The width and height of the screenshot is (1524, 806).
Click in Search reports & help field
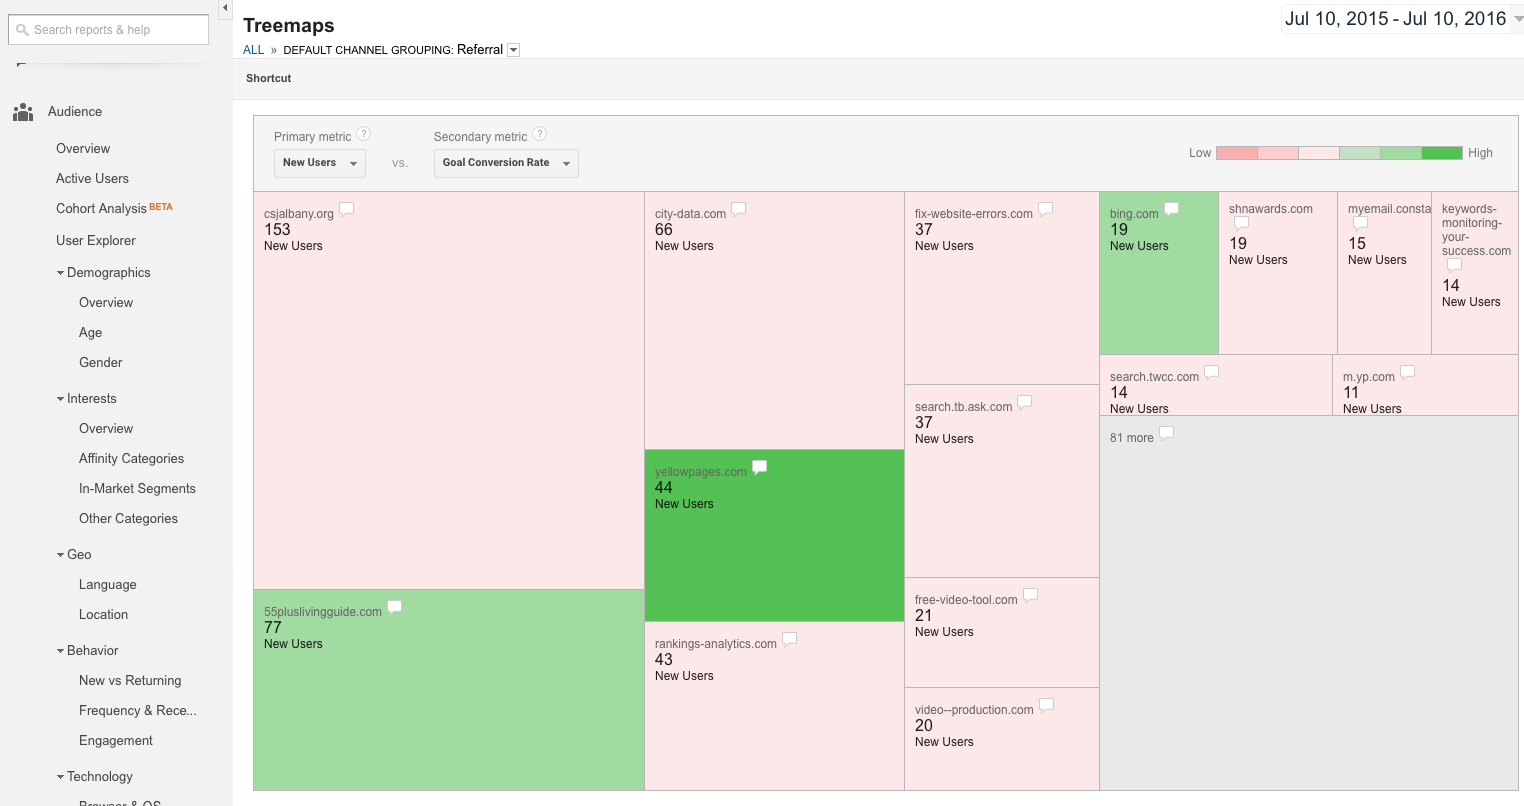point(108,30)
